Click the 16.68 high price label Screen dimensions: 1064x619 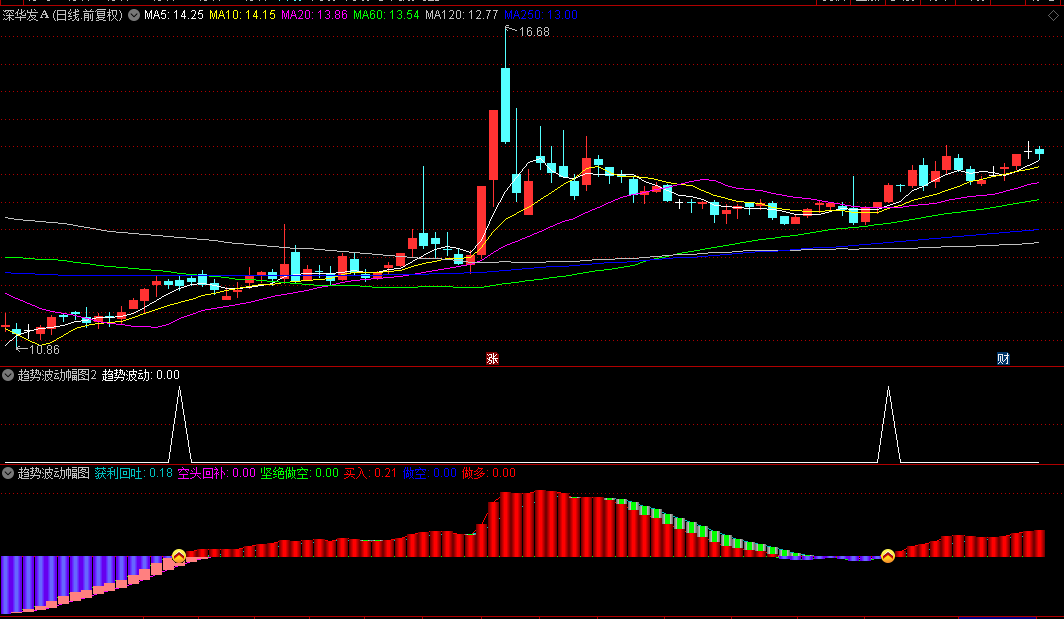click(534, 32)
